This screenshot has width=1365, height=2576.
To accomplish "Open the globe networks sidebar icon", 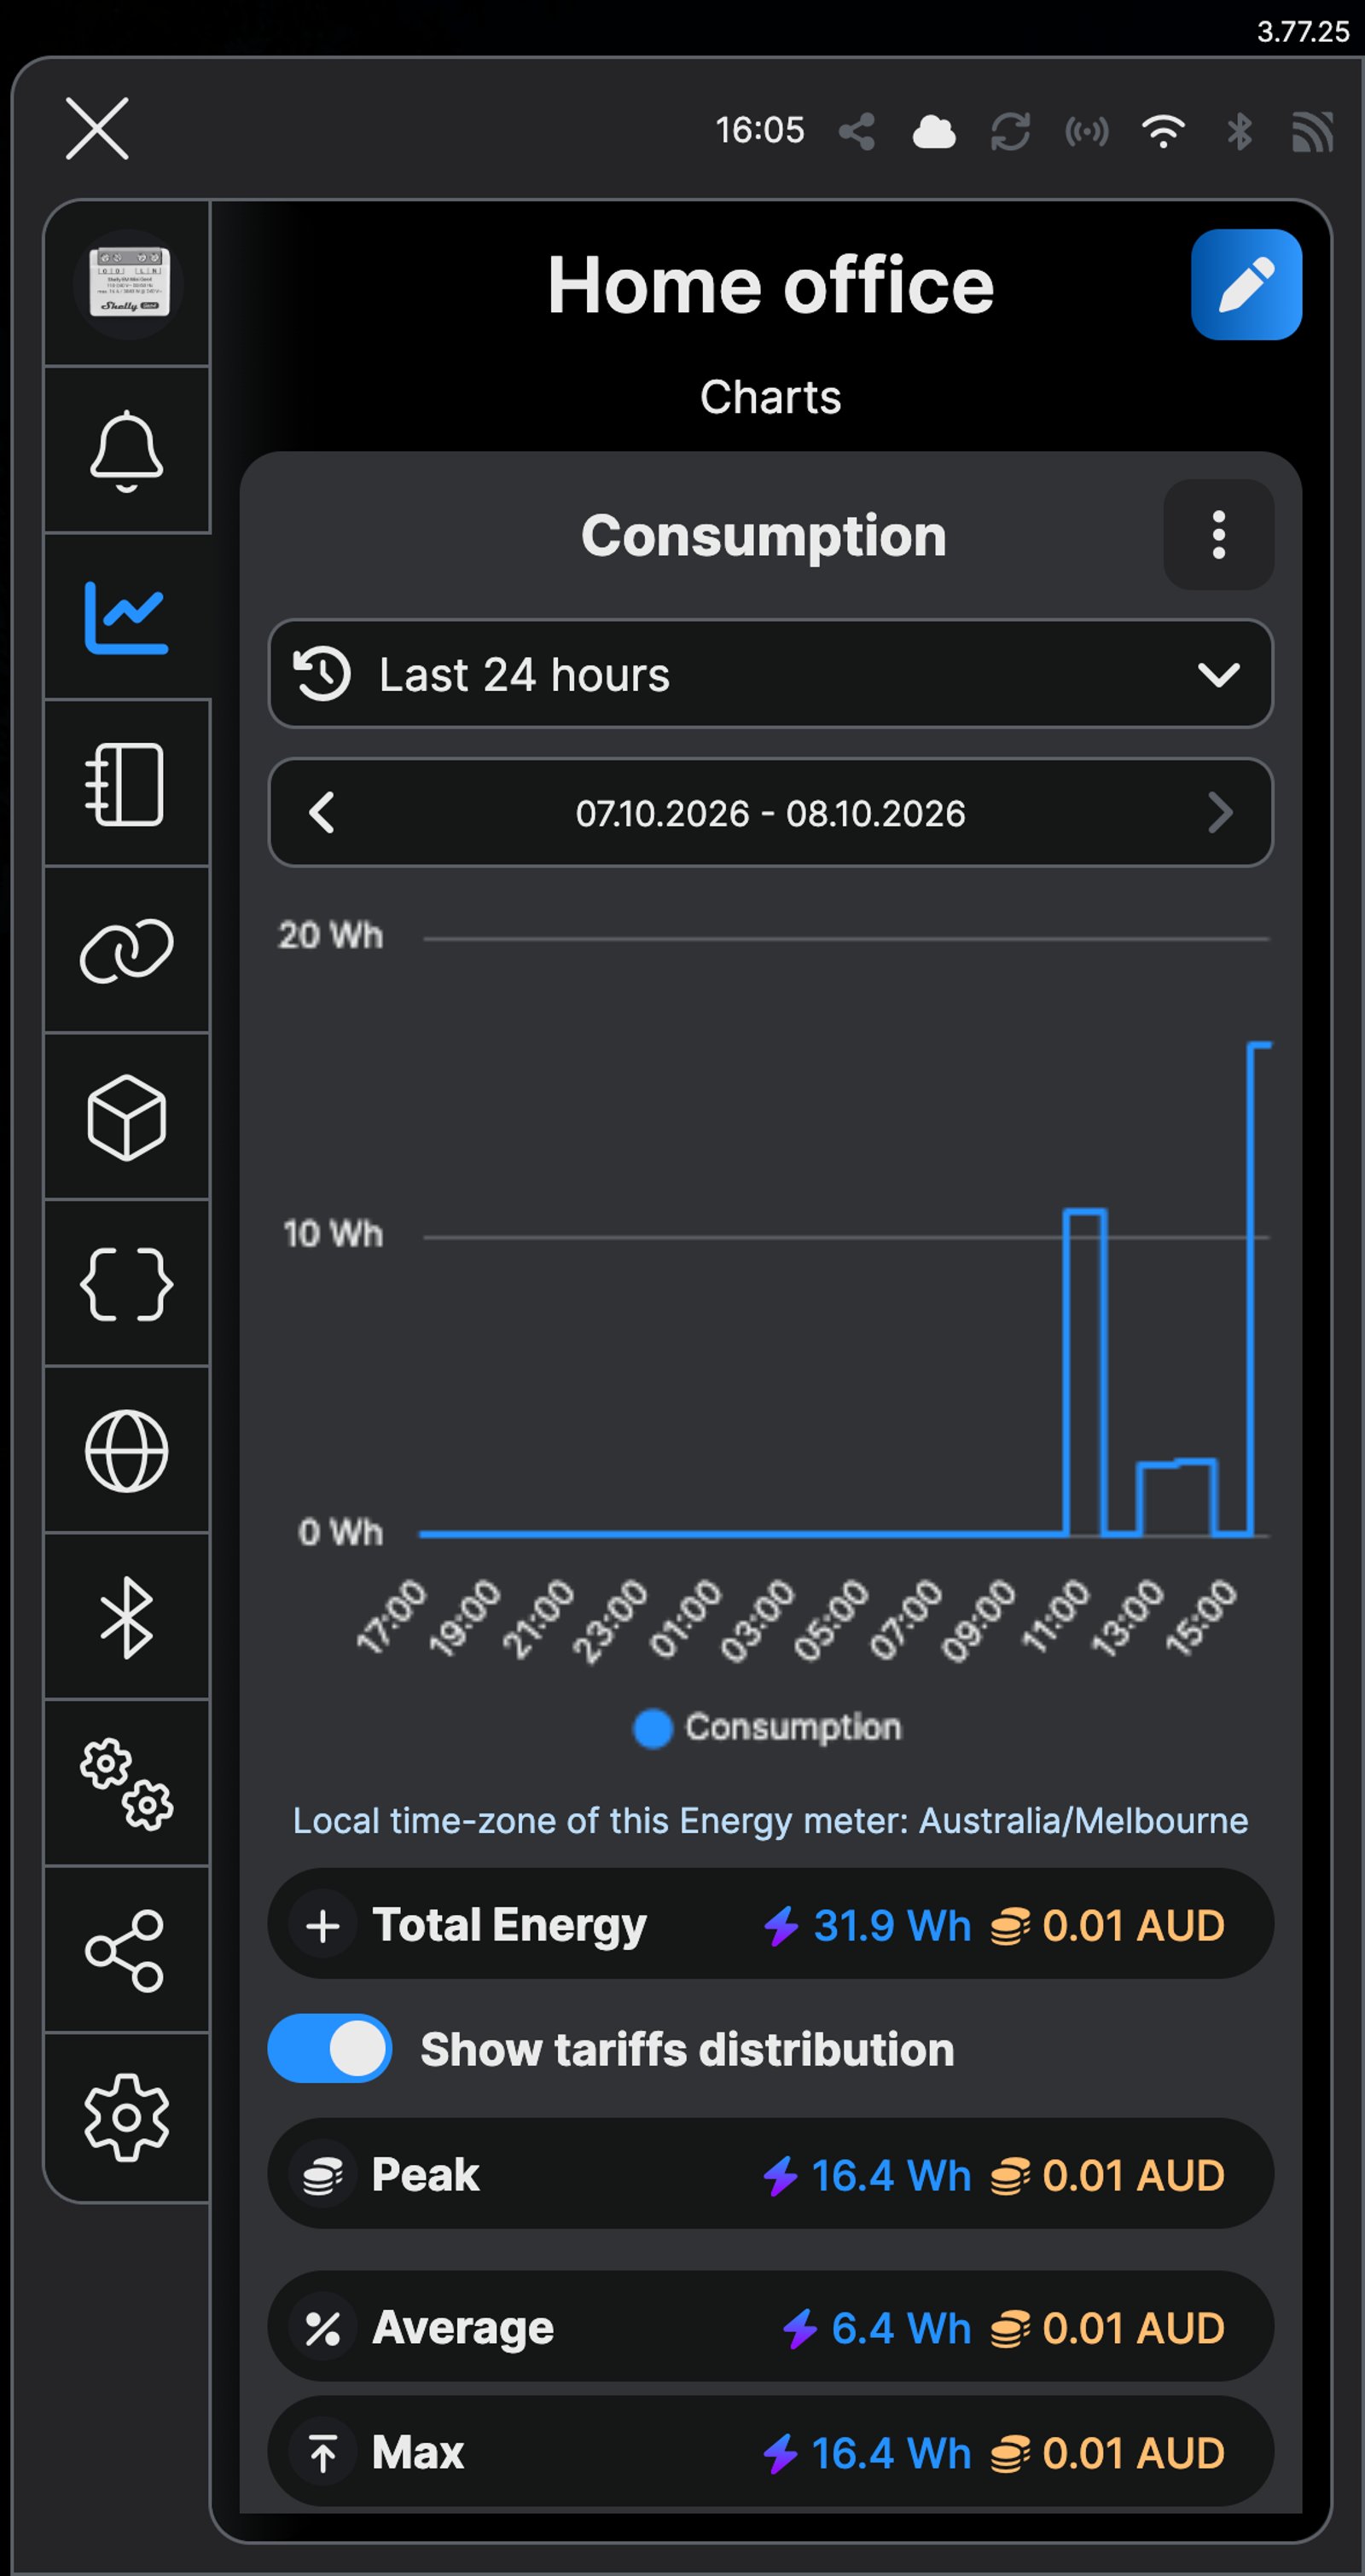I will [x=127, y=1451].
